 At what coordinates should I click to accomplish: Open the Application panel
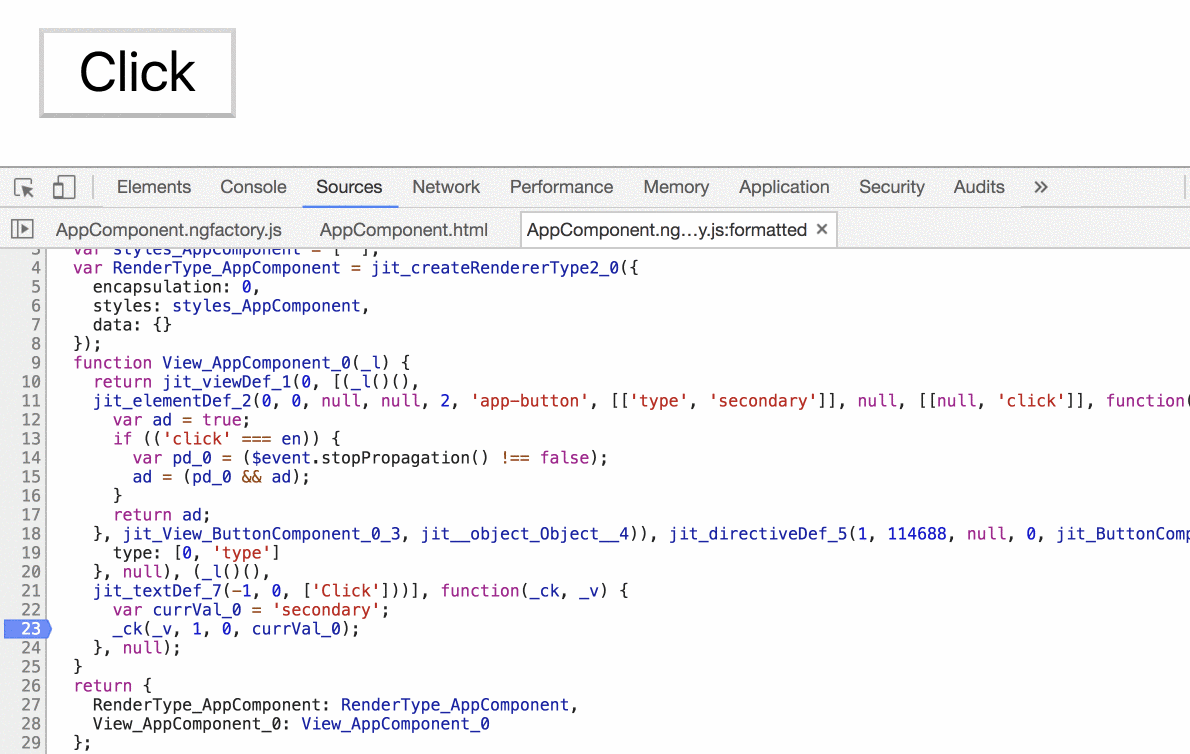tap(784, 187)
